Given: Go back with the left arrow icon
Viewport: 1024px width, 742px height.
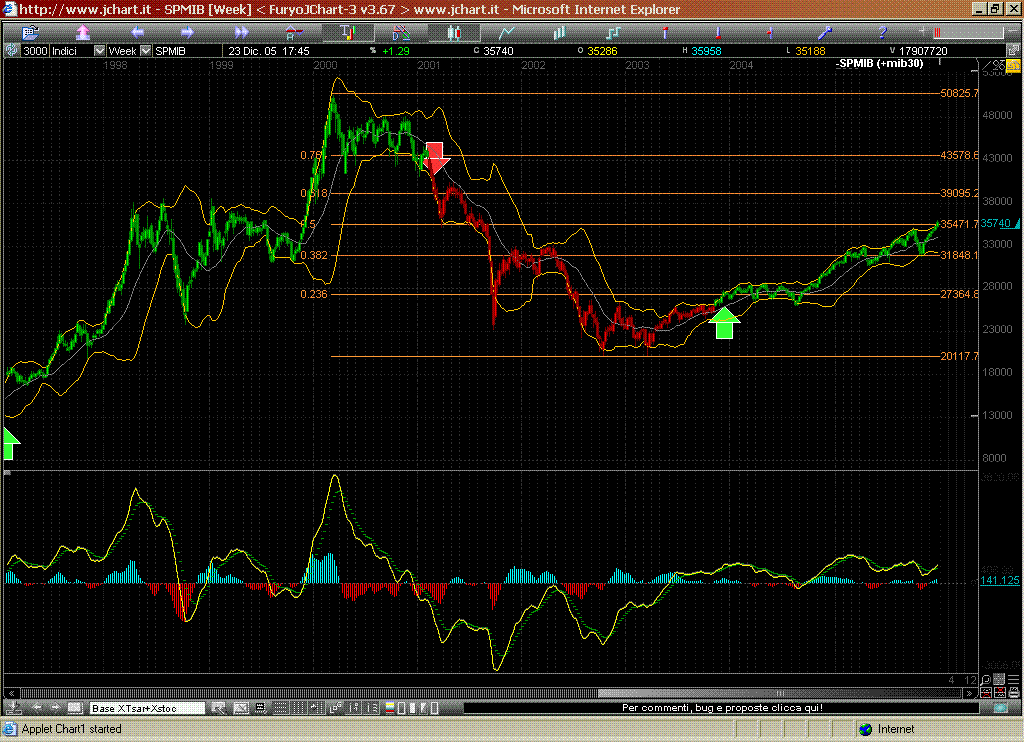Looking at the screenshot, I should [138, 32].
